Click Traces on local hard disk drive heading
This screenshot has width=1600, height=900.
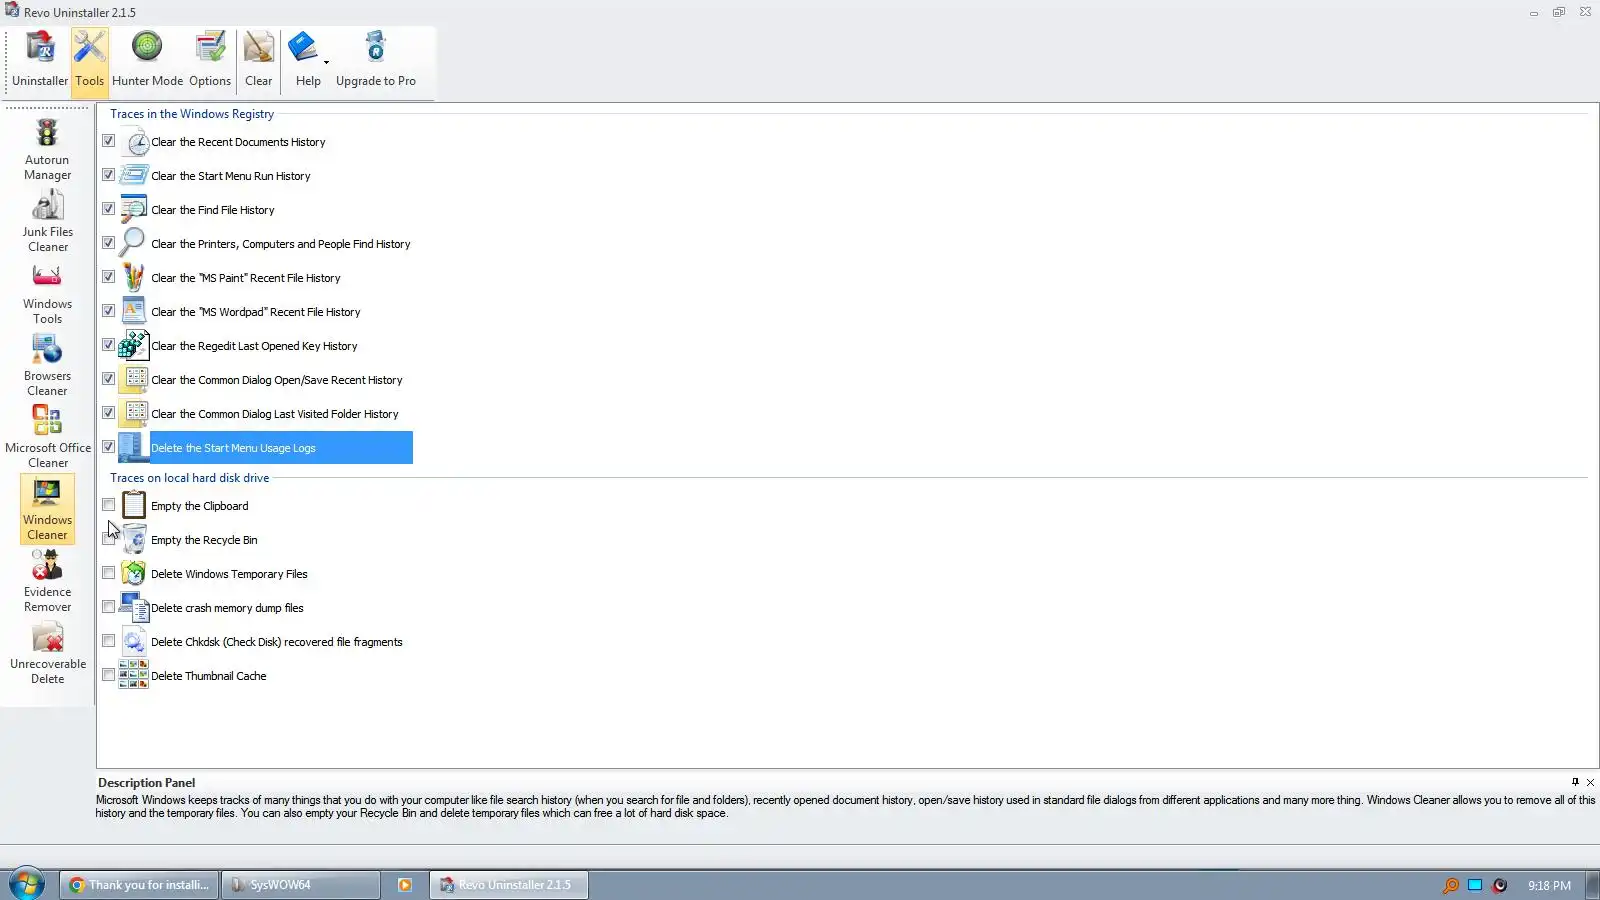coord(189,478)
